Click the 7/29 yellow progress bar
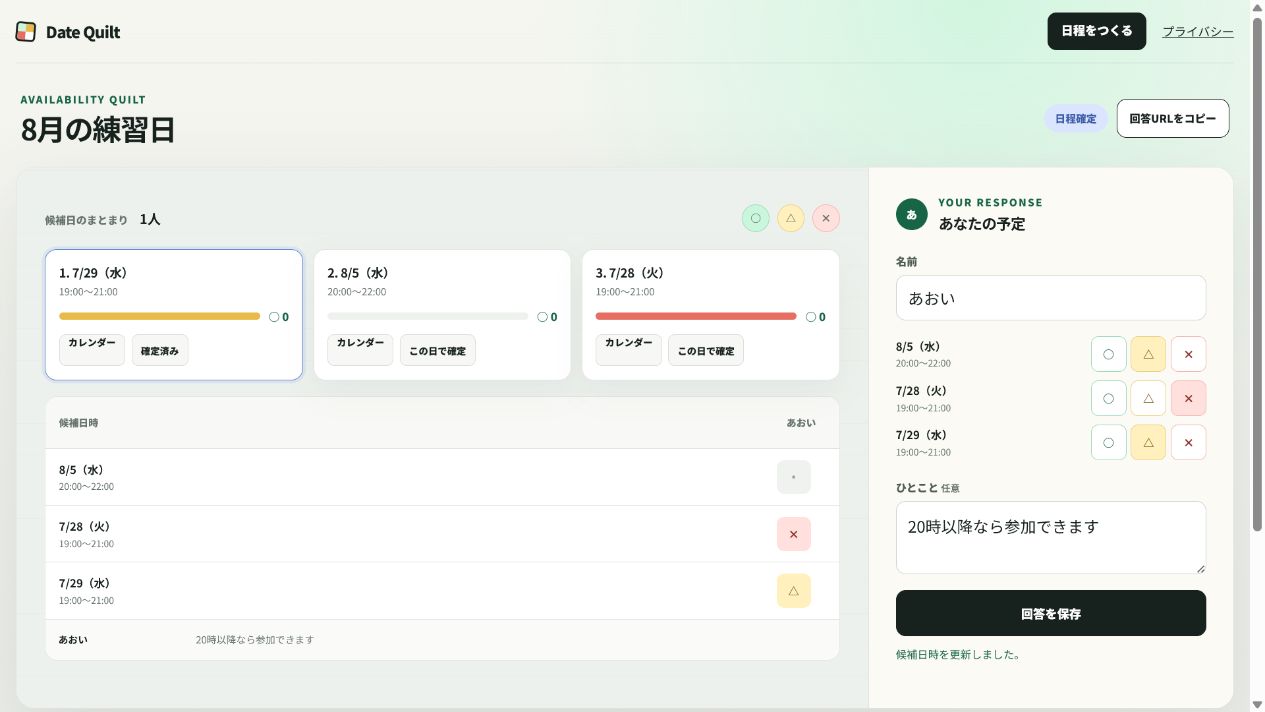1265x712 pixels. coord(160,316)
